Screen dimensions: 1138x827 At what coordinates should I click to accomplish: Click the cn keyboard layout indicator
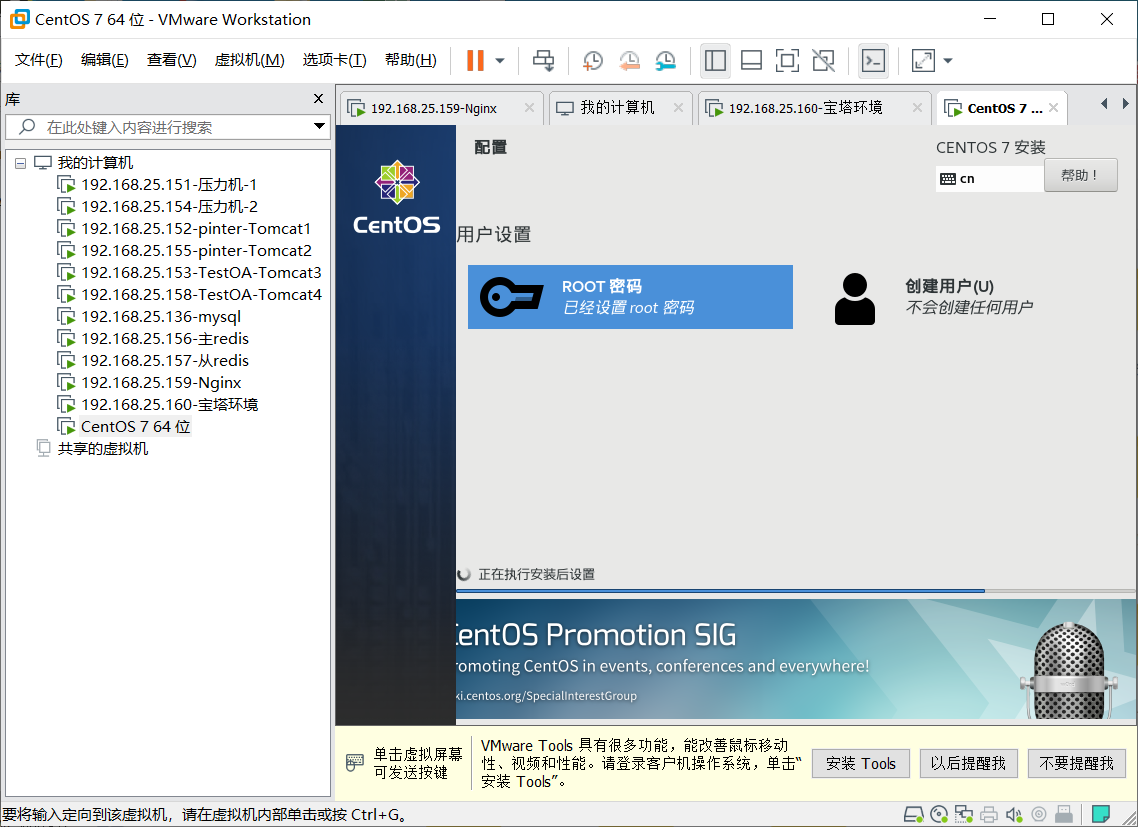[x=990, y=179]
